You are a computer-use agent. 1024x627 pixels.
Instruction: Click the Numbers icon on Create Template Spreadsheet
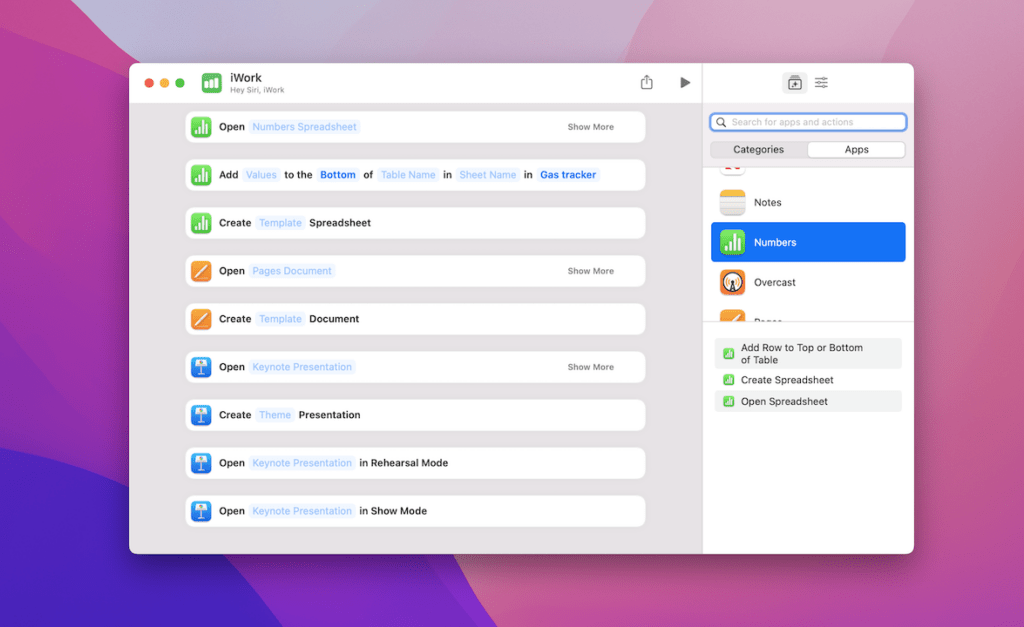(x=201, y=223)
